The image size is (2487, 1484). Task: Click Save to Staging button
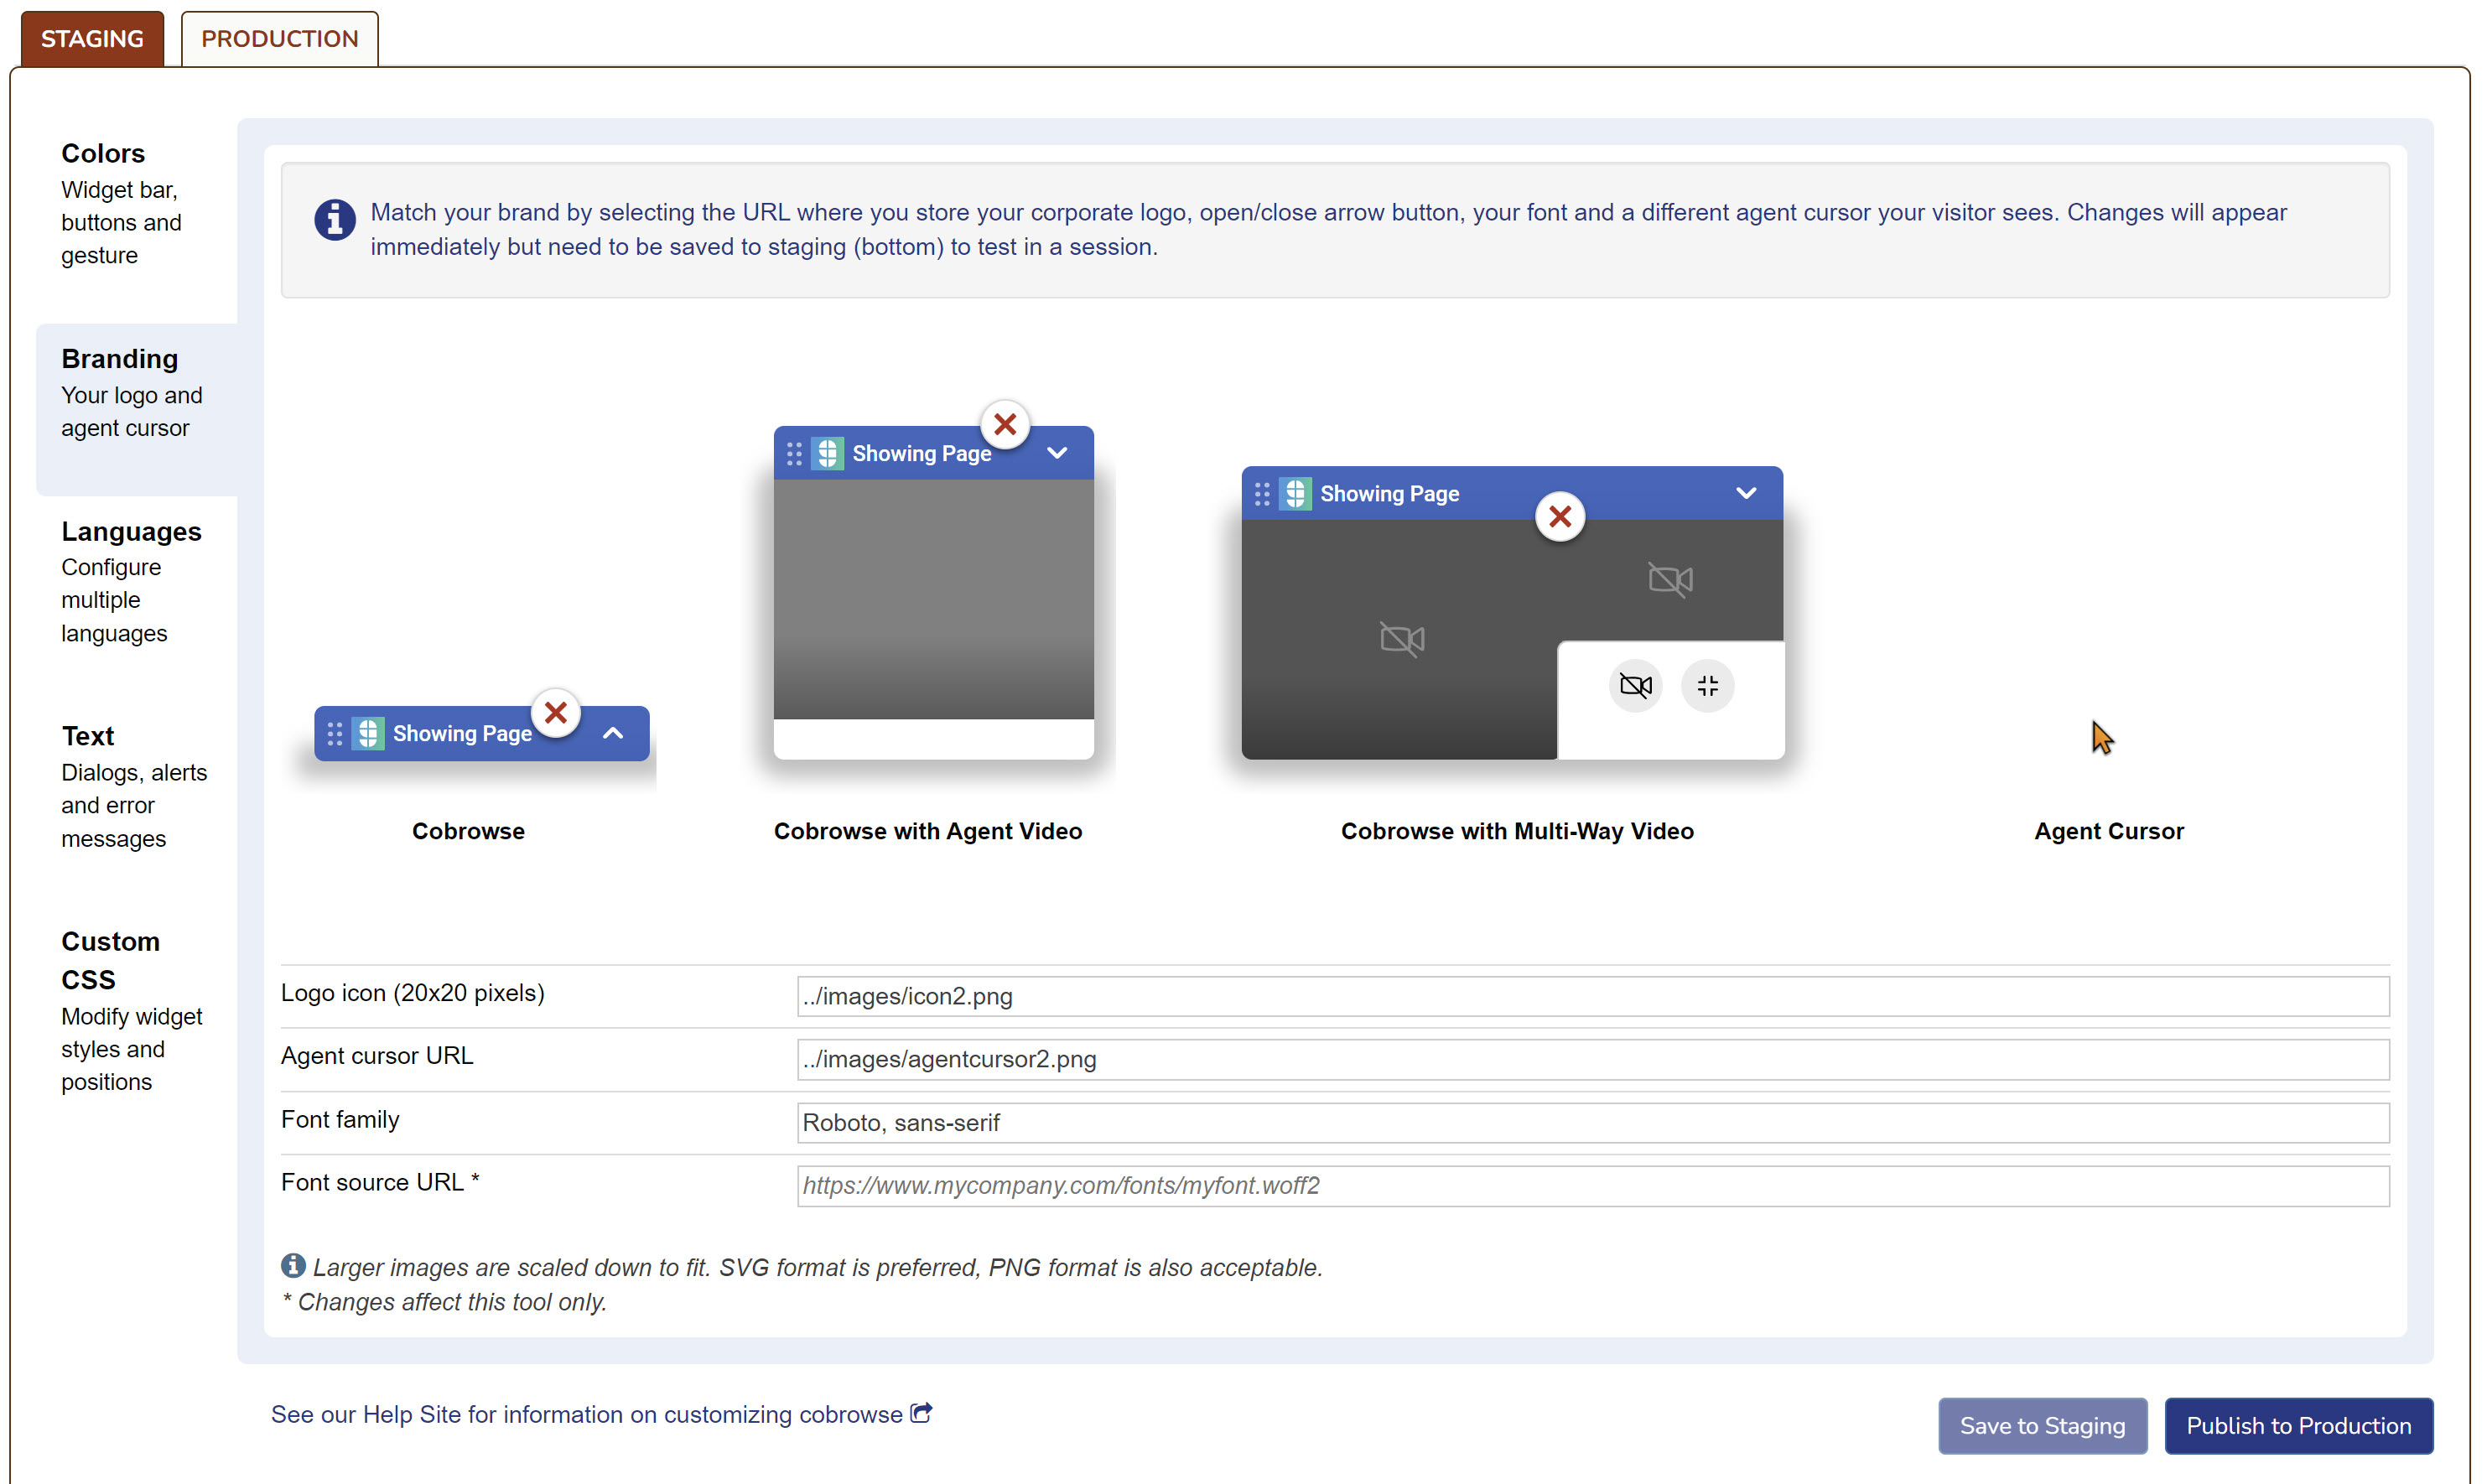(2042, 1425)
